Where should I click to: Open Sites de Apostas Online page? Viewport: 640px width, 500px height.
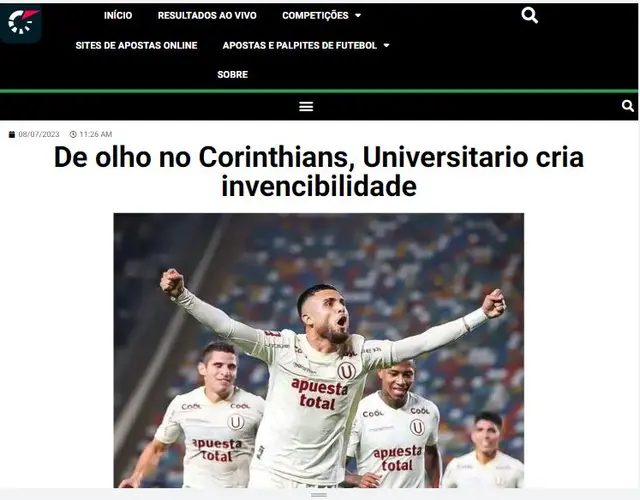pos(136,45)
